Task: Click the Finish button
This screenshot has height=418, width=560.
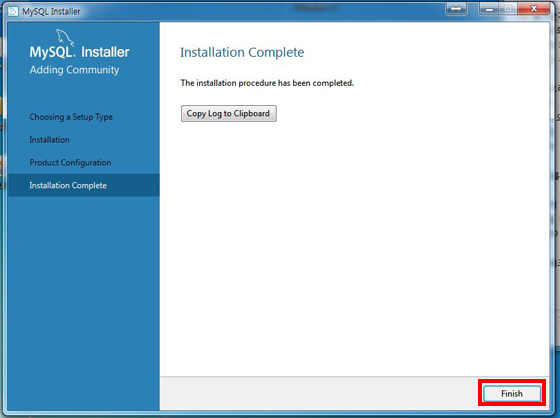Action: [512, 393]
